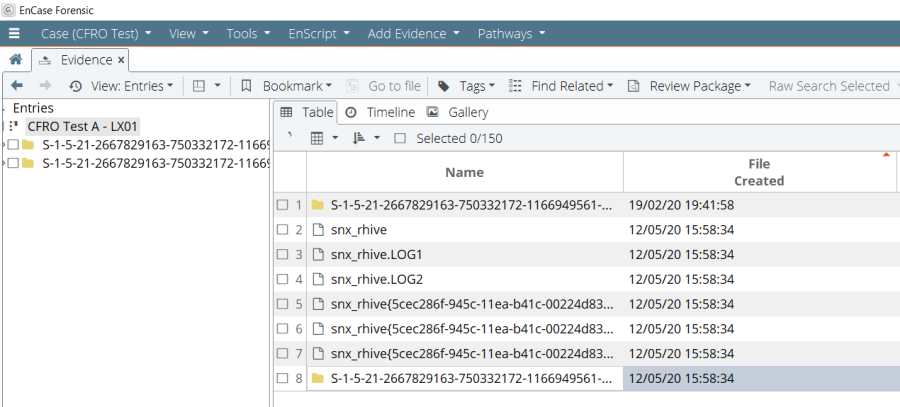Open the EnScript menu
This screenshot has height=407, width=900.
click(318, 34)
